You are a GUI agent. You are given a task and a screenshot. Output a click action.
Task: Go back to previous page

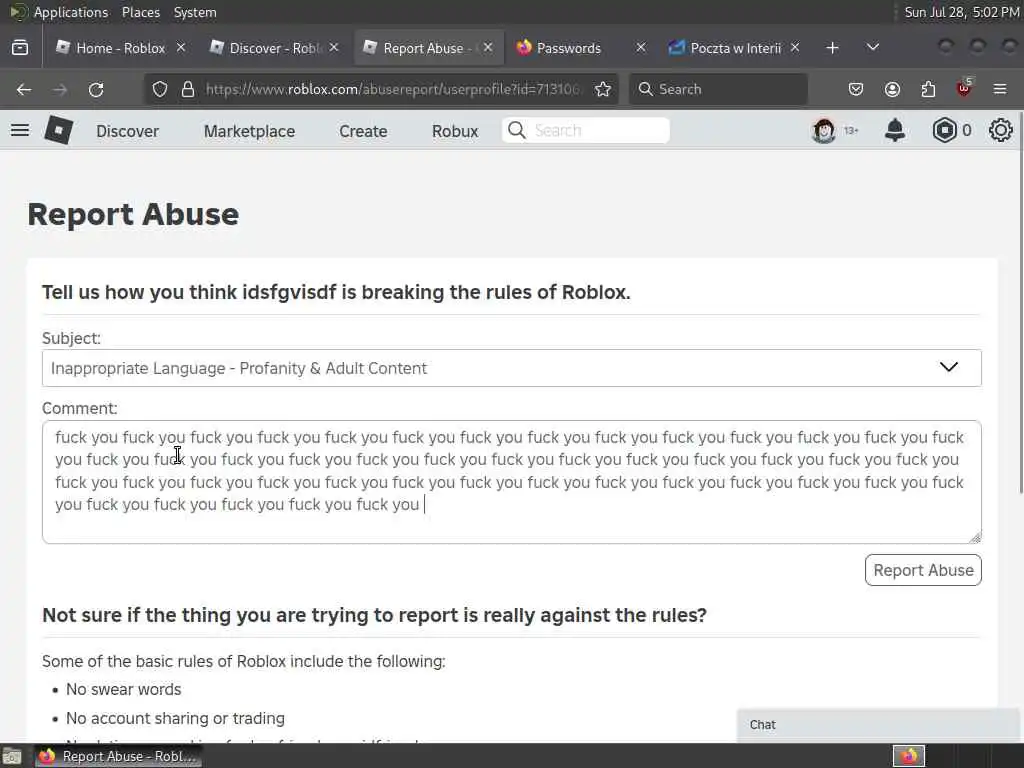[x=24, y=89]
